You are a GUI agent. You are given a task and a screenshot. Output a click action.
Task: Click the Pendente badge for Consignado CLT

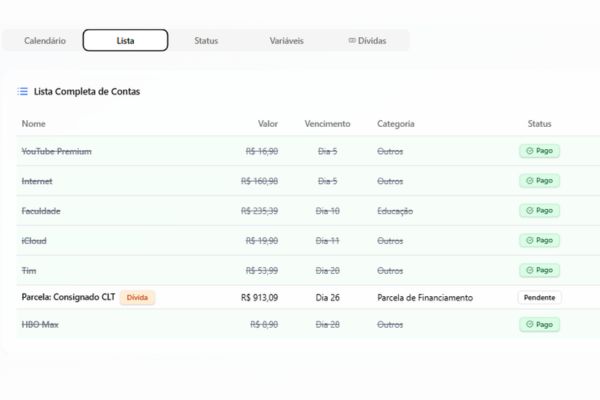539,297
